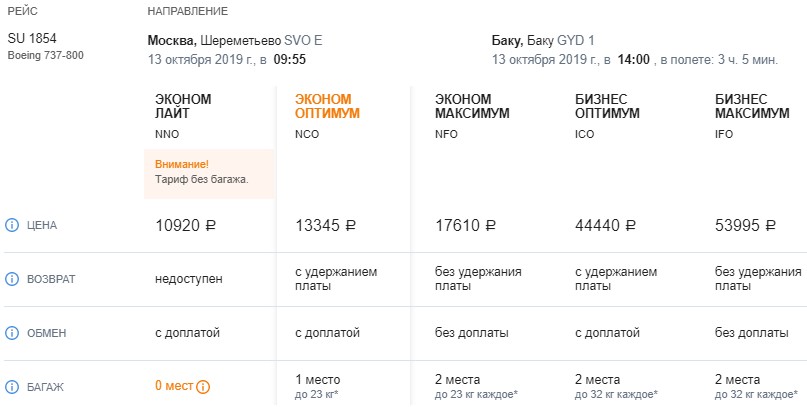807x407 pixels.
Task: Click the baggage-free fare warning notice
Action: point(209,172)
